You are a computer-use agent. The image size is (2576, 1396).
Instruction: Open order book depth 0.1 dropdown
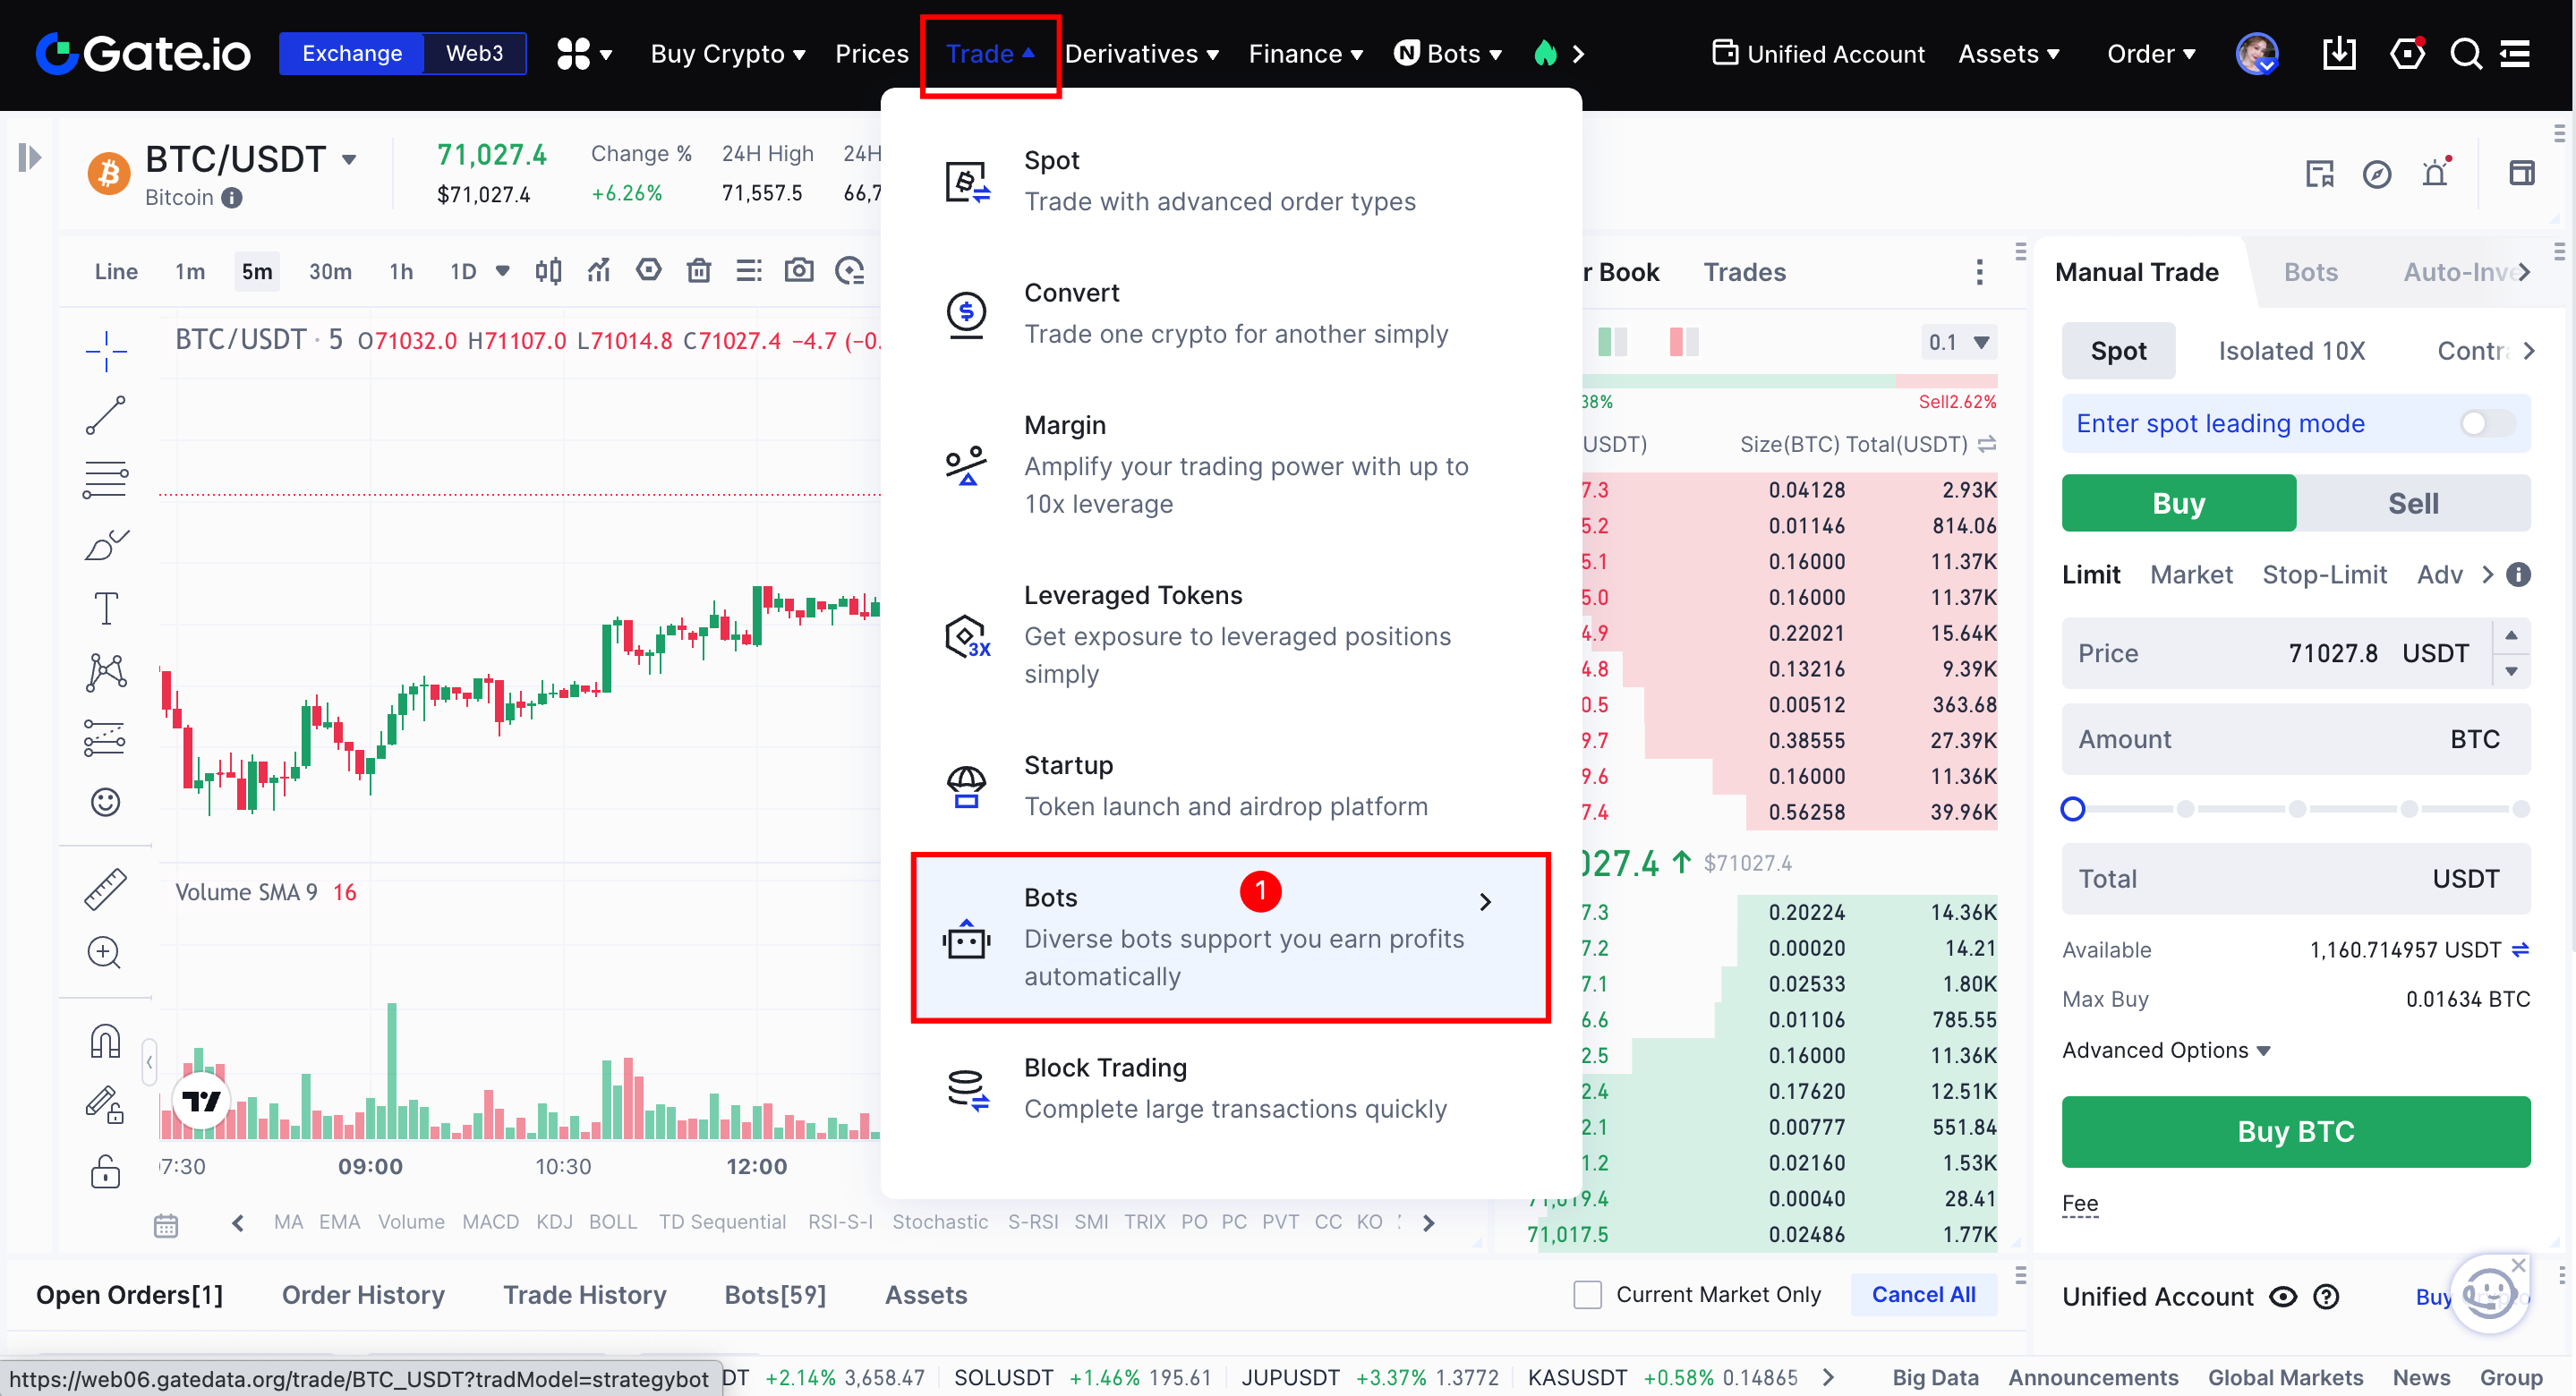coord(1958,343)
